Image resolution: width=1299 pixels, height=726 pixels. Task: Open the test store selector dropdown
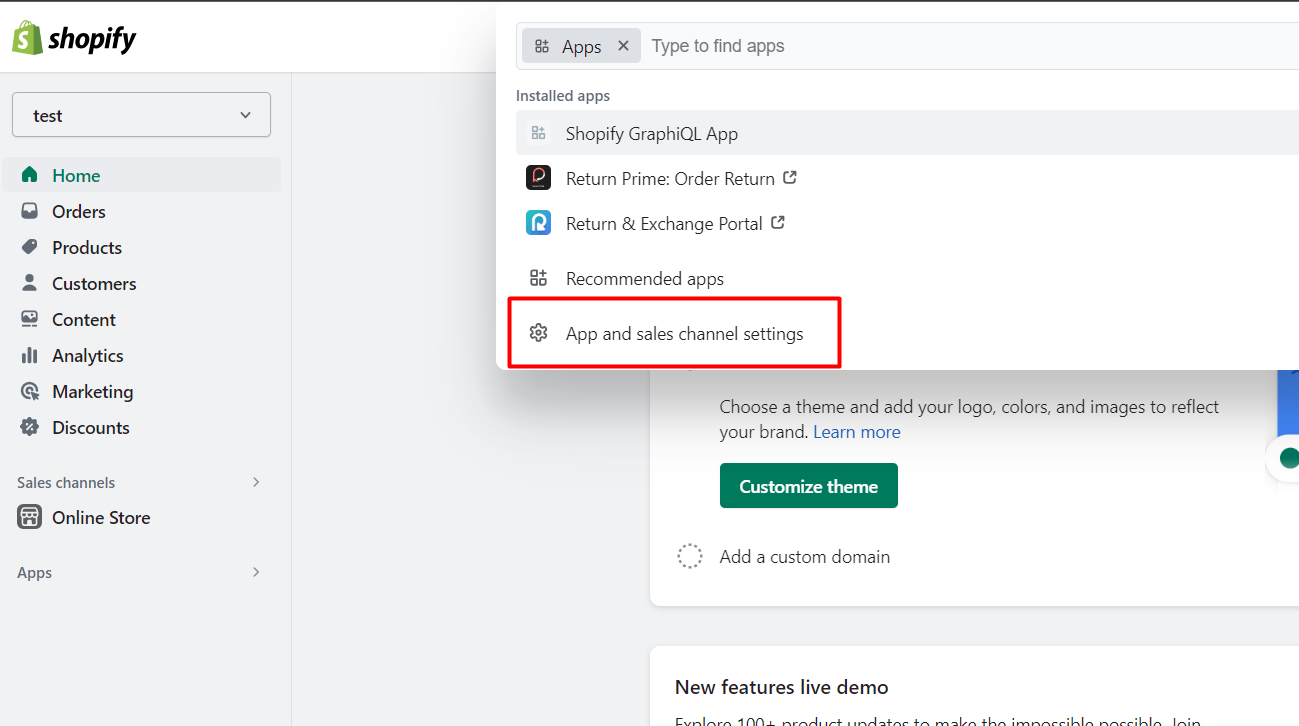tap(141, 115)
